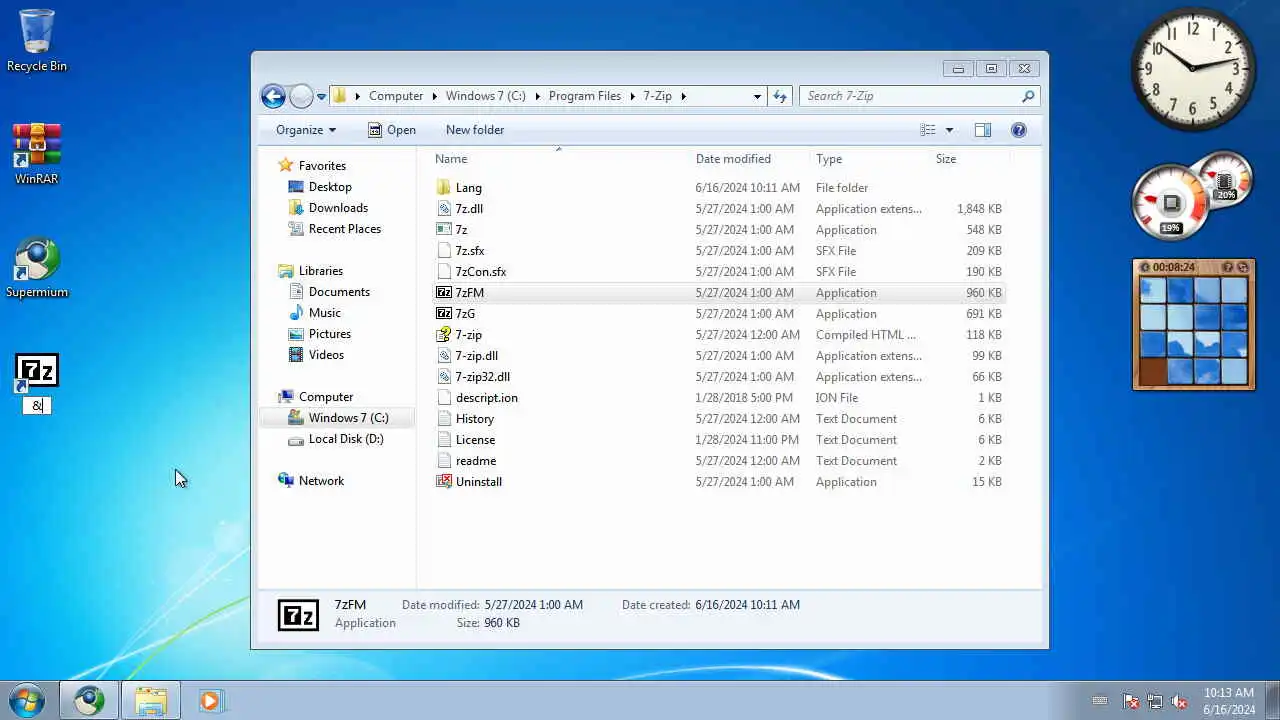The width and height of the screenshot is (1280, 720).
Task: Click Computer in the address breadcrumb
Action: click(x=396, y=96)
